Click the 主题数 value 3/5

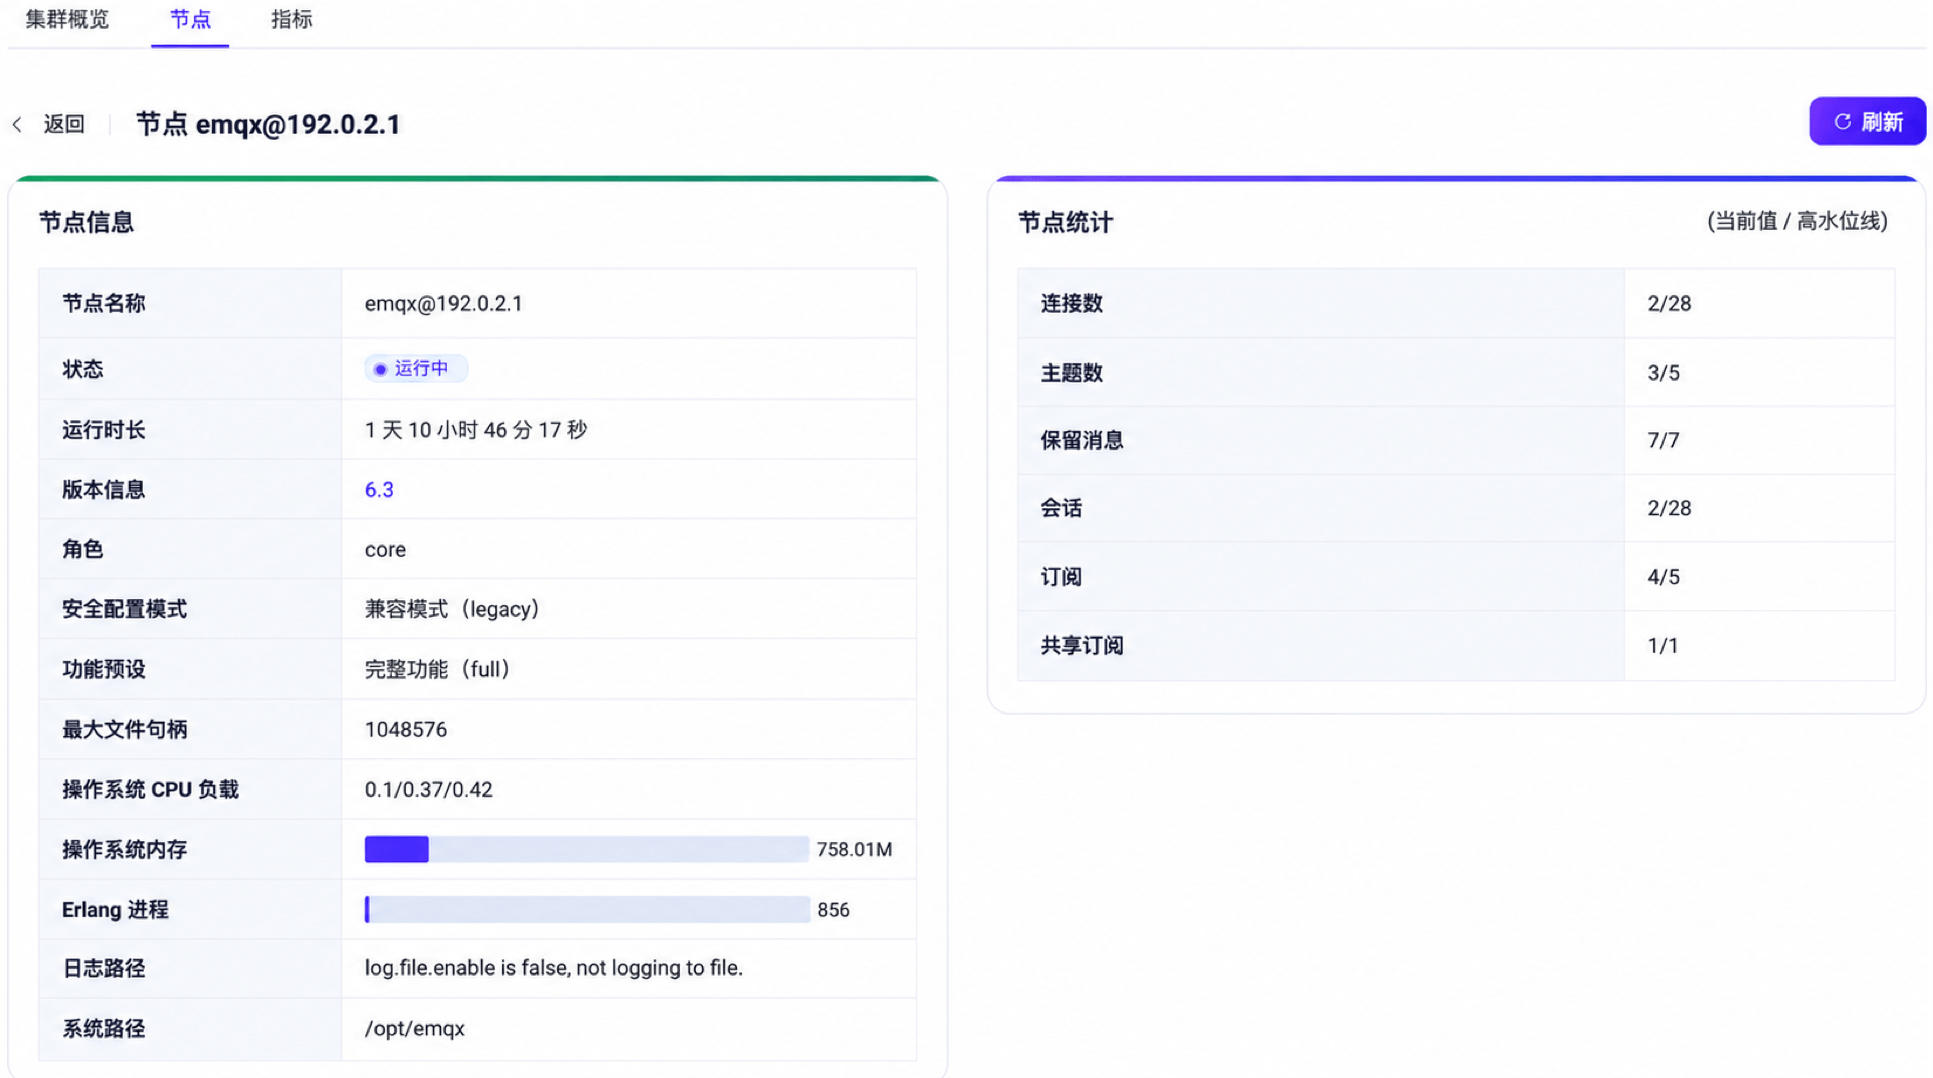tap(1663, 373)
